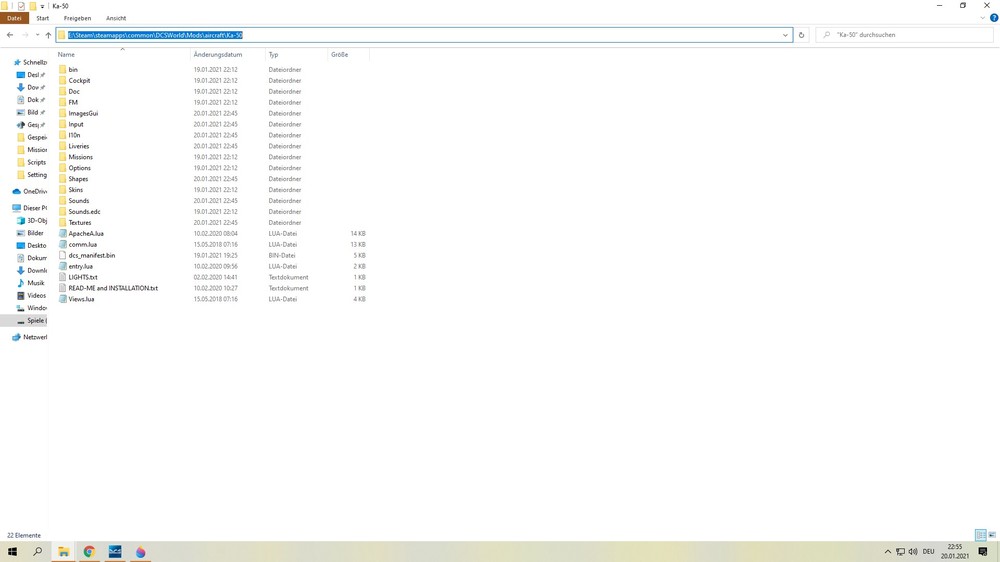1000x562 pixels.
Task: Open the blue Help question-mark icon
Action: coord(994,18)
